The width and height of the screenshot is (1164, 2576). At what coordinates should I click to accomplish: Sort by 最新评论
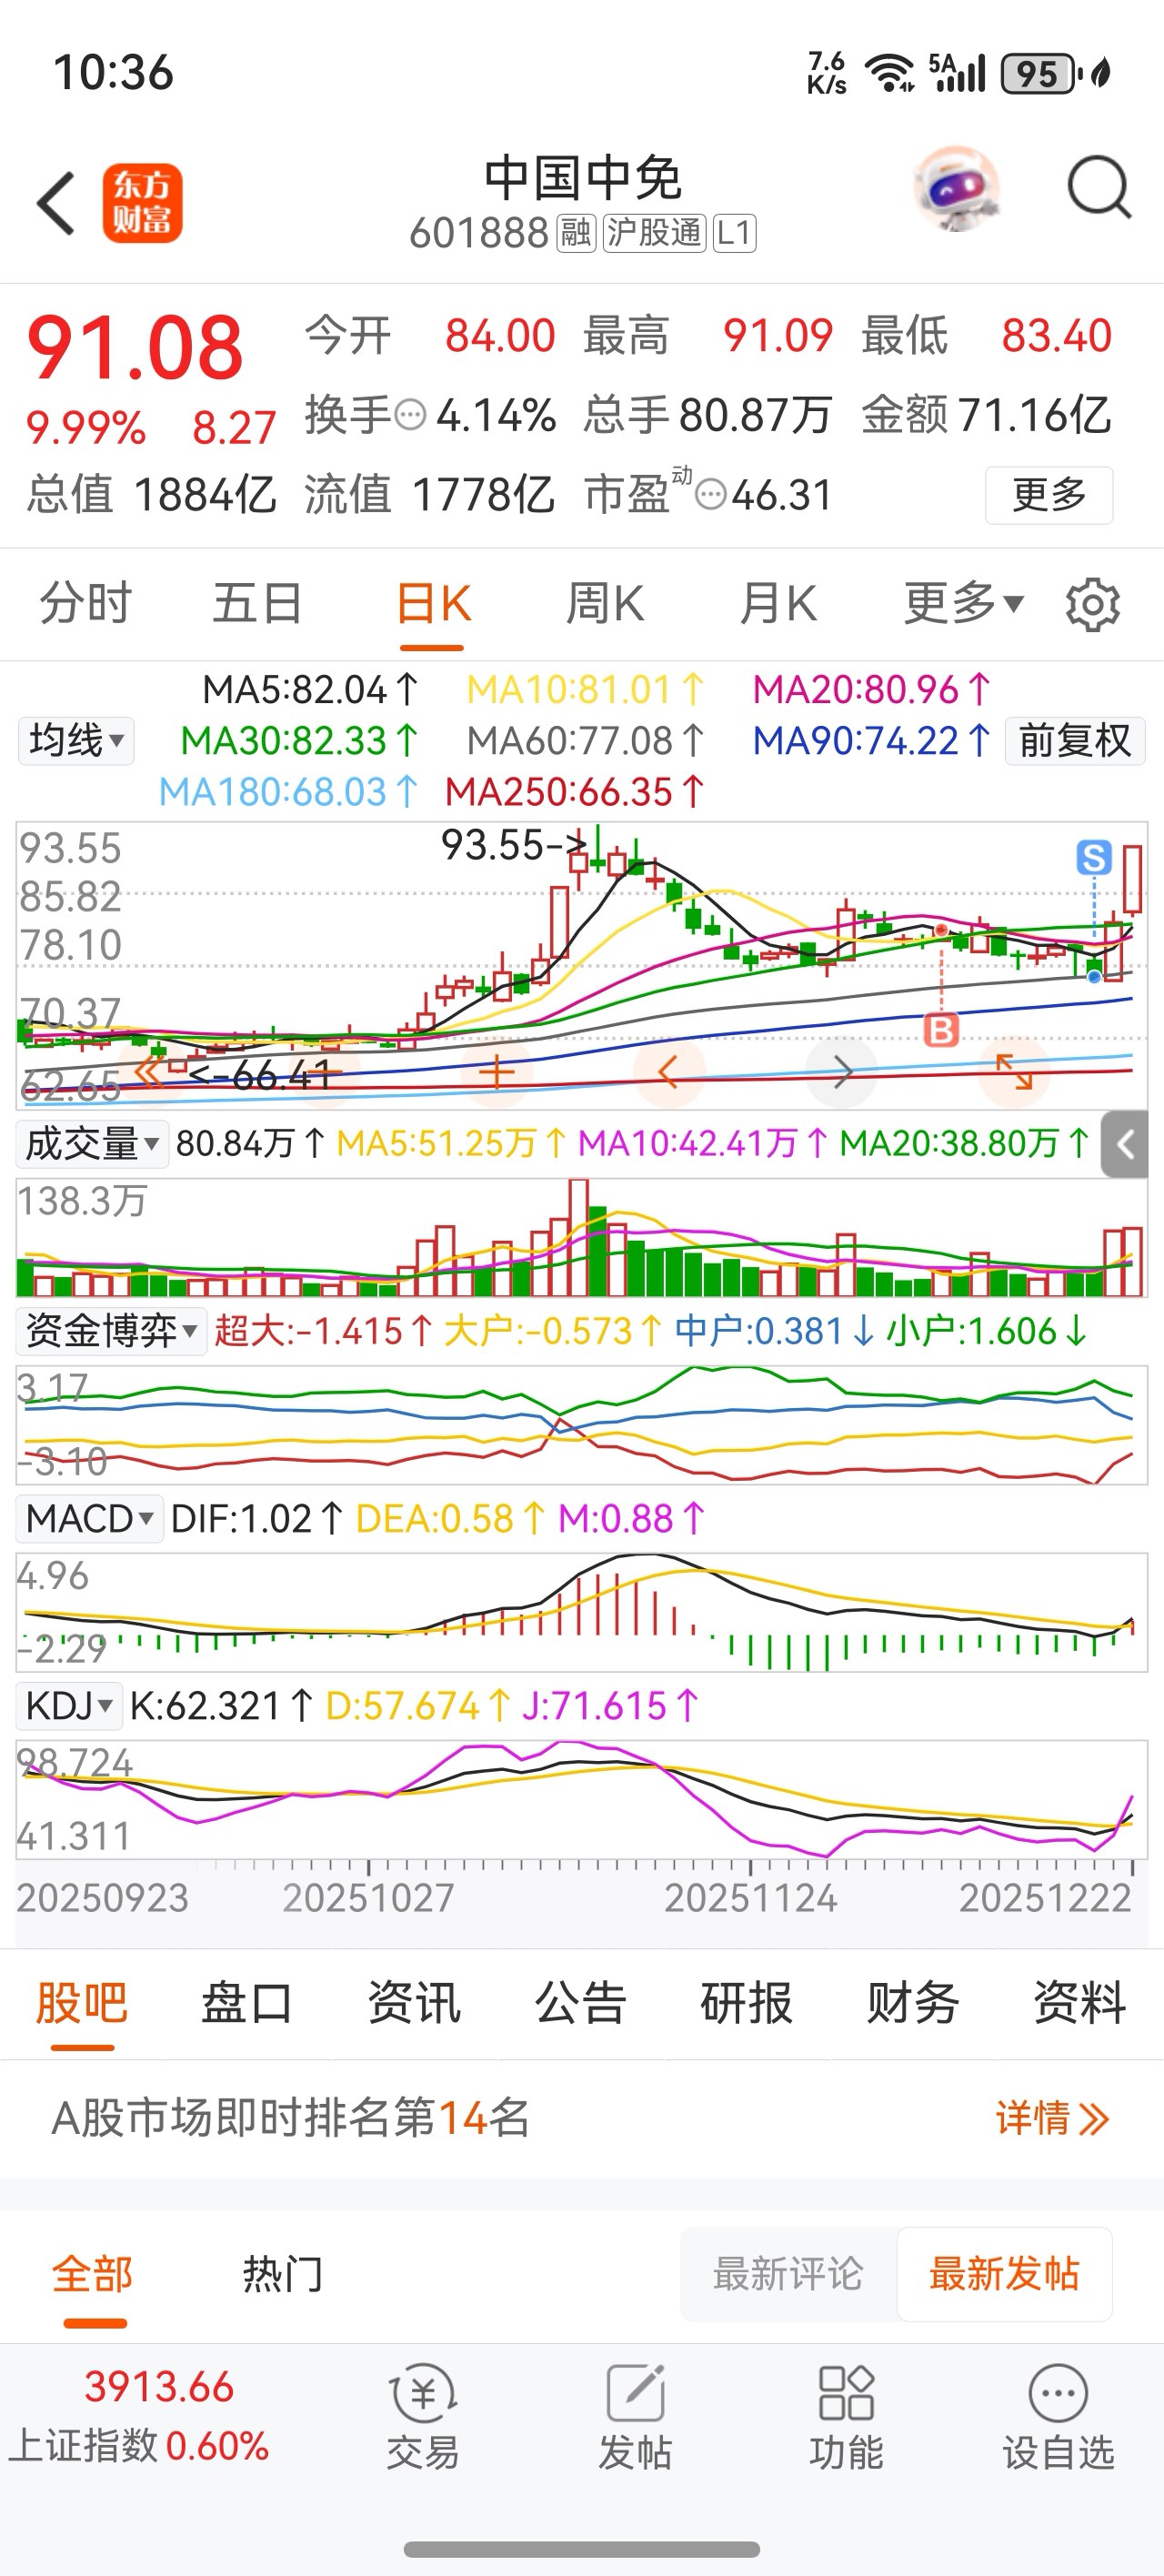[788, 2274]
